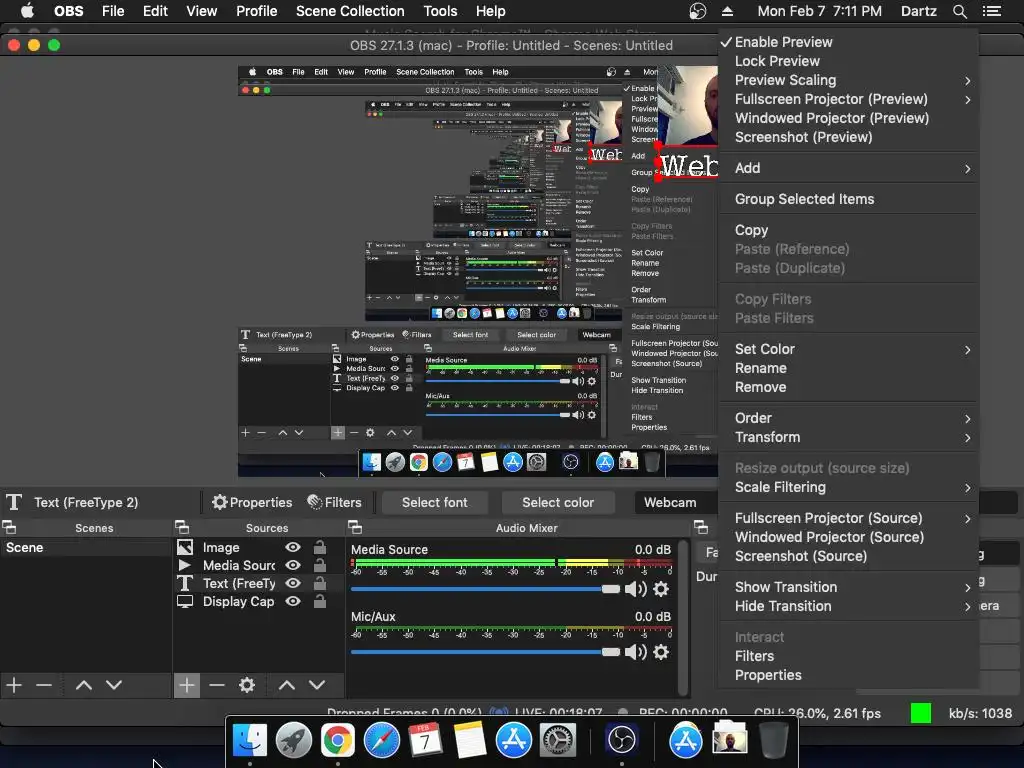
Task: Adjust Mic/Aux volume slider
Action: coord(485,652)
